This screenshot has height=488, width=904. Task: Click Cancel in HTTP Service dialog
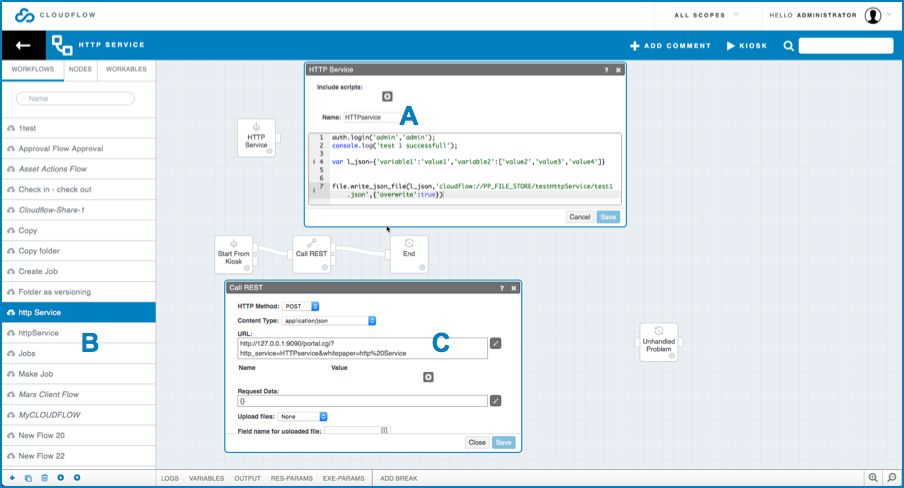pyautogui.click(x=579, y=217)
